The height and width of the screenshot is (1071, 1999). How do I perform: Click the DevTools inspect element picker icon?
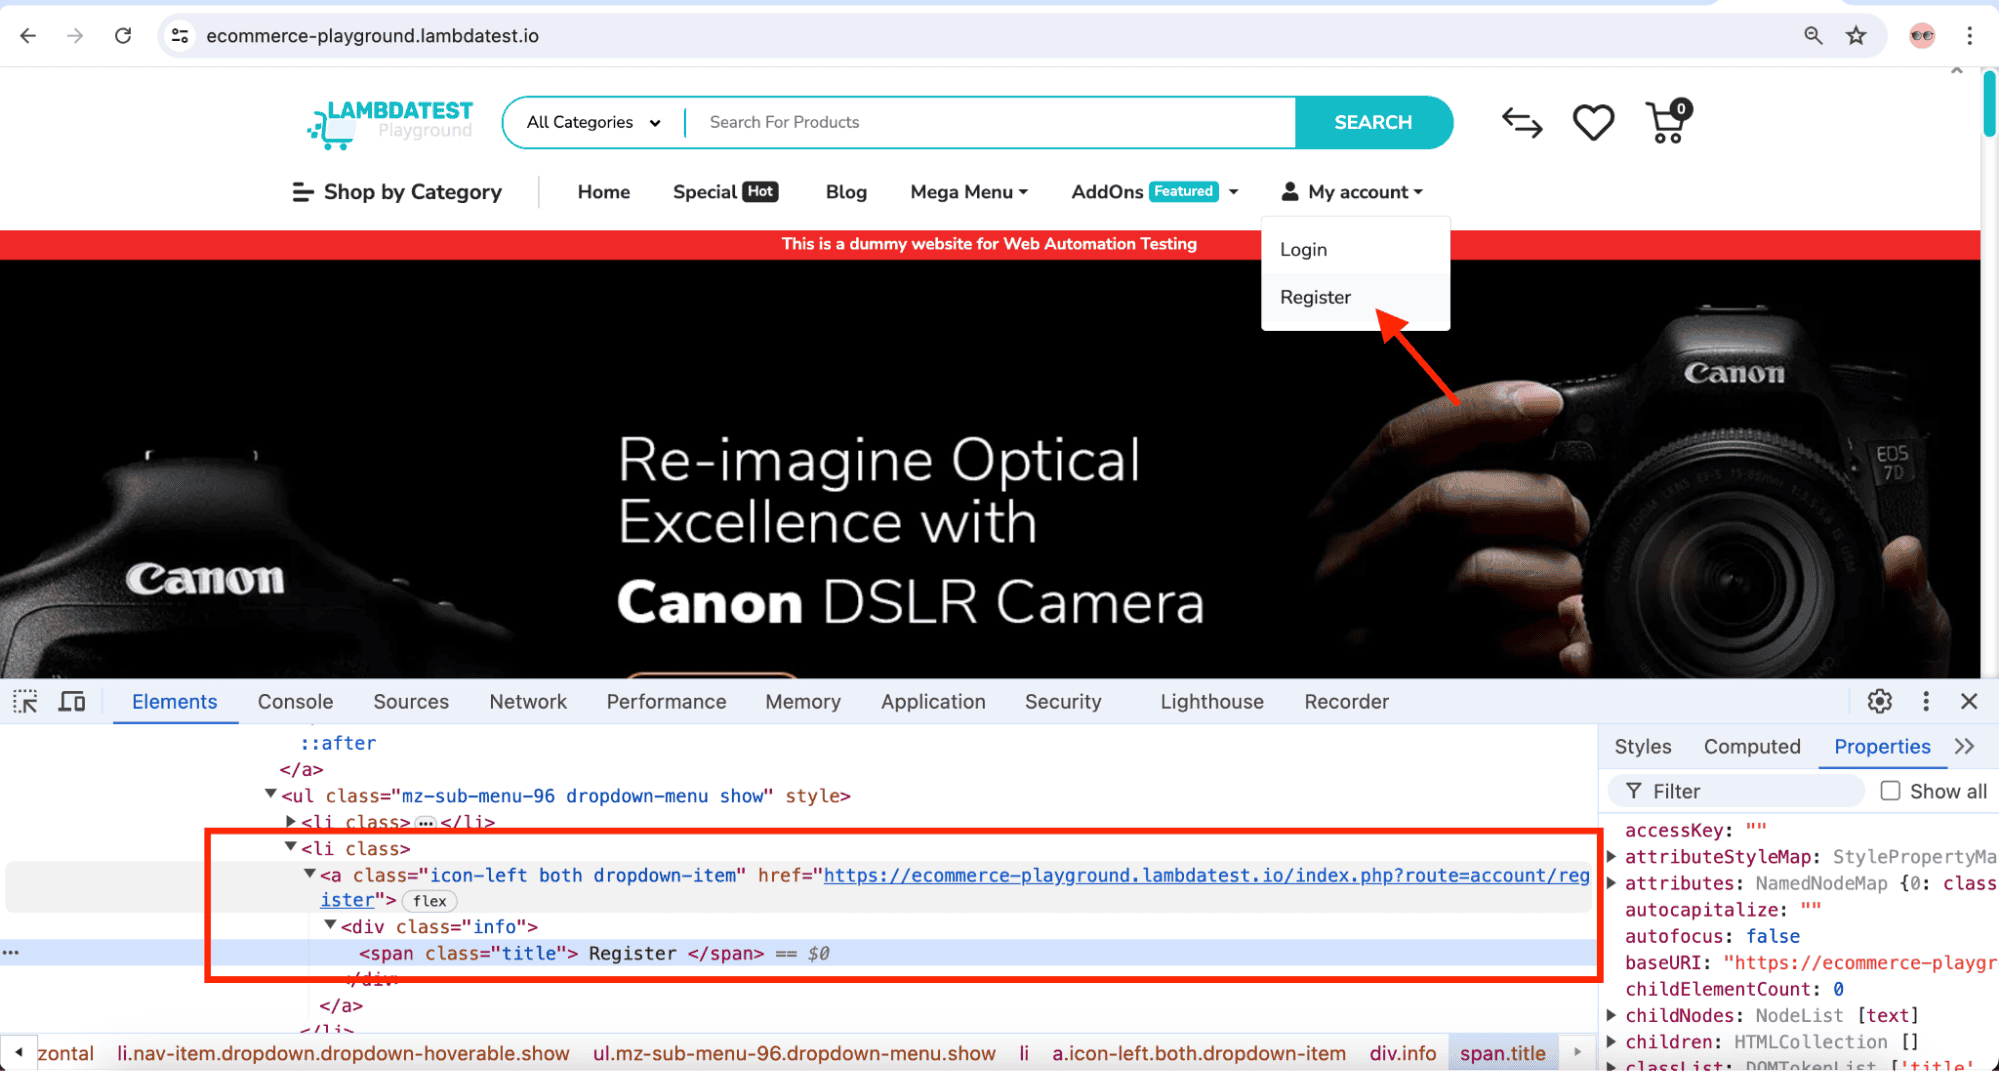25,702
